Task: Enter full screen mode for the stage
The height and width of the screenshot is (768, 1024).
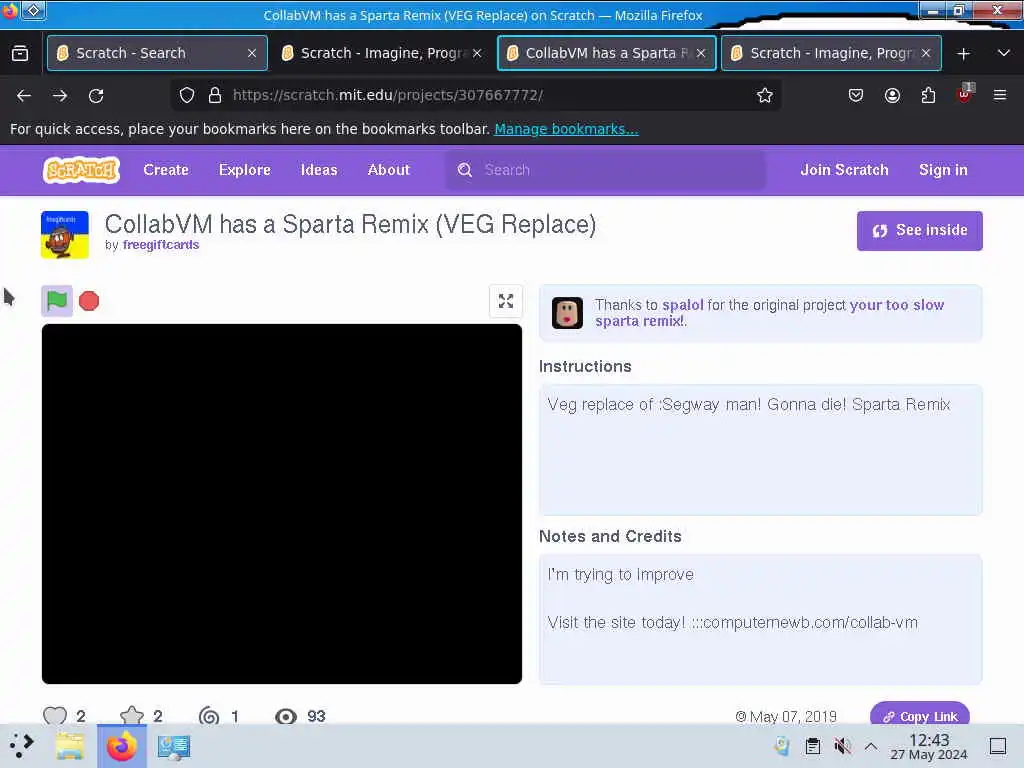Action: (505, 301)
